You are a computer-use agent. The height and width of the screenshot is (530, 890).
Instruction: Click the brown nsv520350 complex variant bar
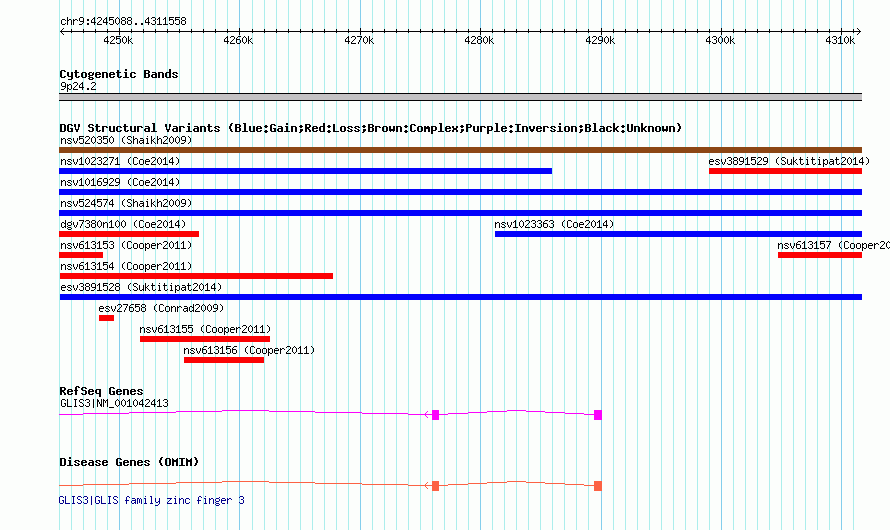coord(460,150)
